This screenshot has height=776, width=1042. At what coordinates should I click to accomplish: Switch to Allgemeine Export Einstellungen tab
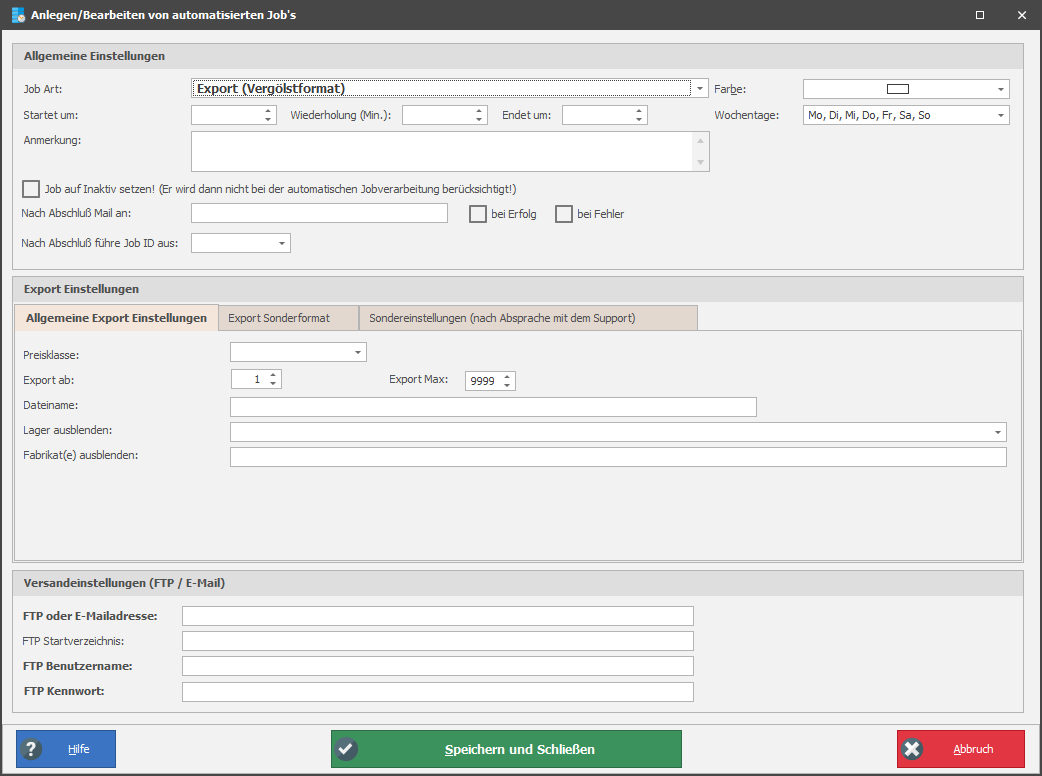pos(116,318)
